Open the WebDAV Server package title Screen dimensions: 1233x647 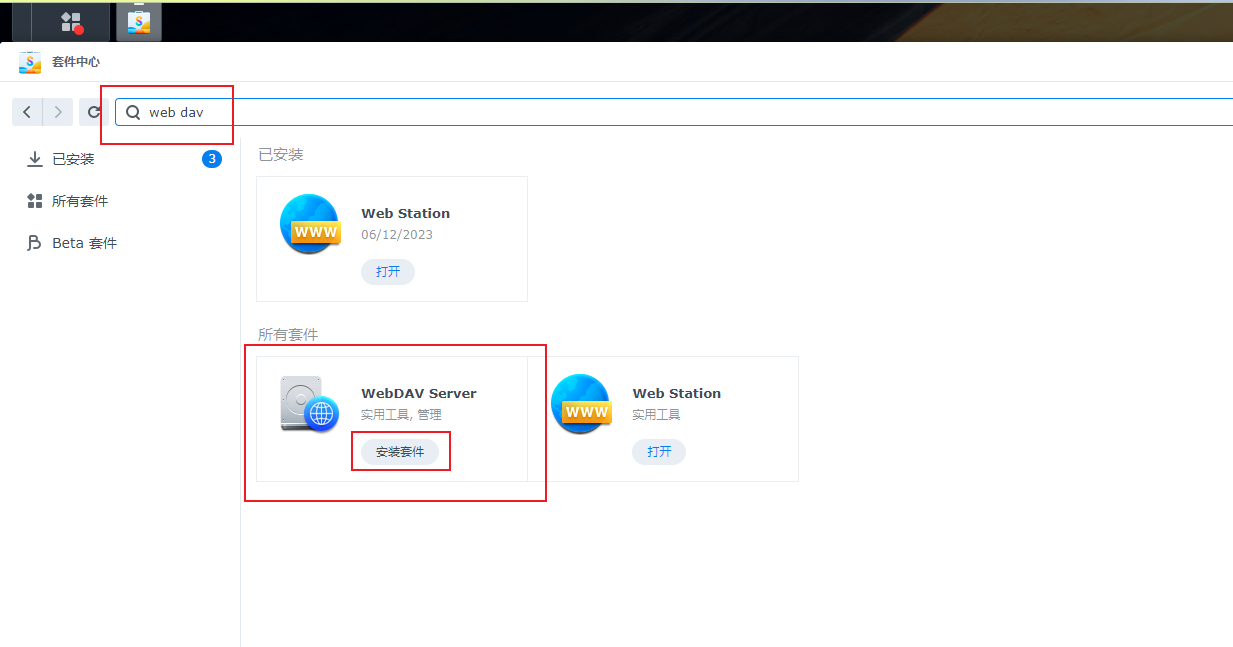tap(419, 393)
